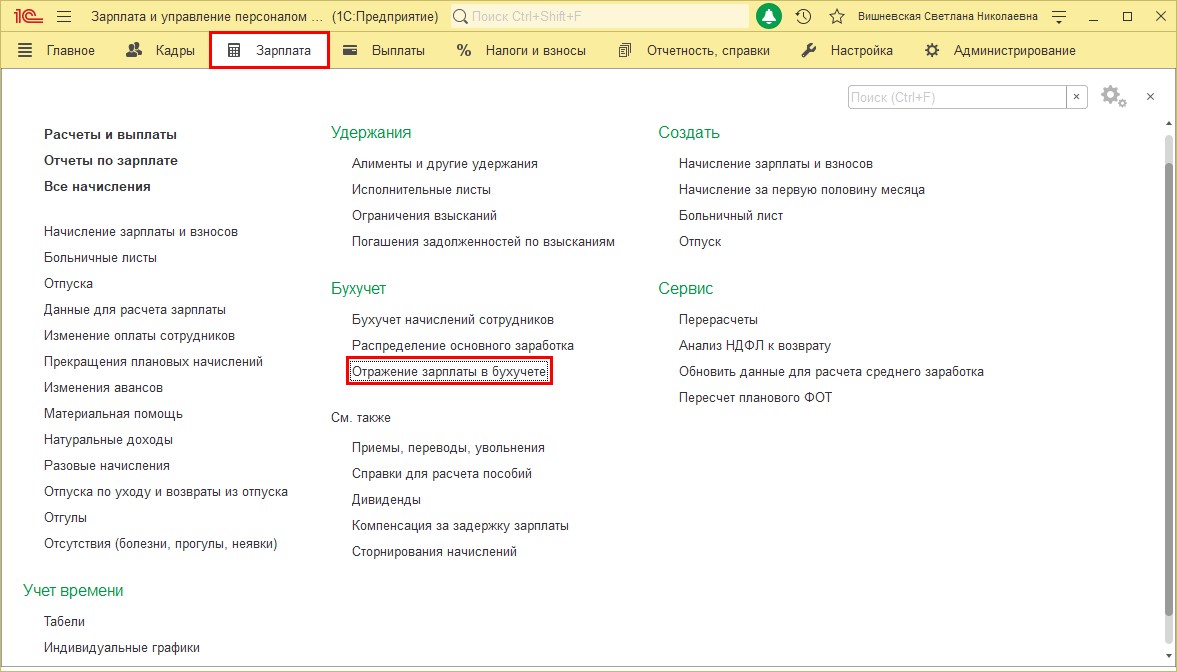Viewport: 1177px width, 672px height.
Task: Open Ограничения взысканий
Action: point(424,215)
